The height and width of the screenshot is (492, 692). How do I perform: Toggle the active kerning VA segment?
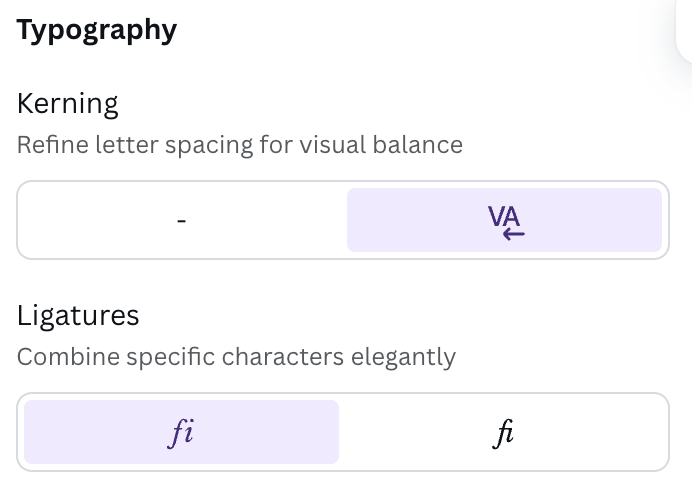(x=504, y=220)
